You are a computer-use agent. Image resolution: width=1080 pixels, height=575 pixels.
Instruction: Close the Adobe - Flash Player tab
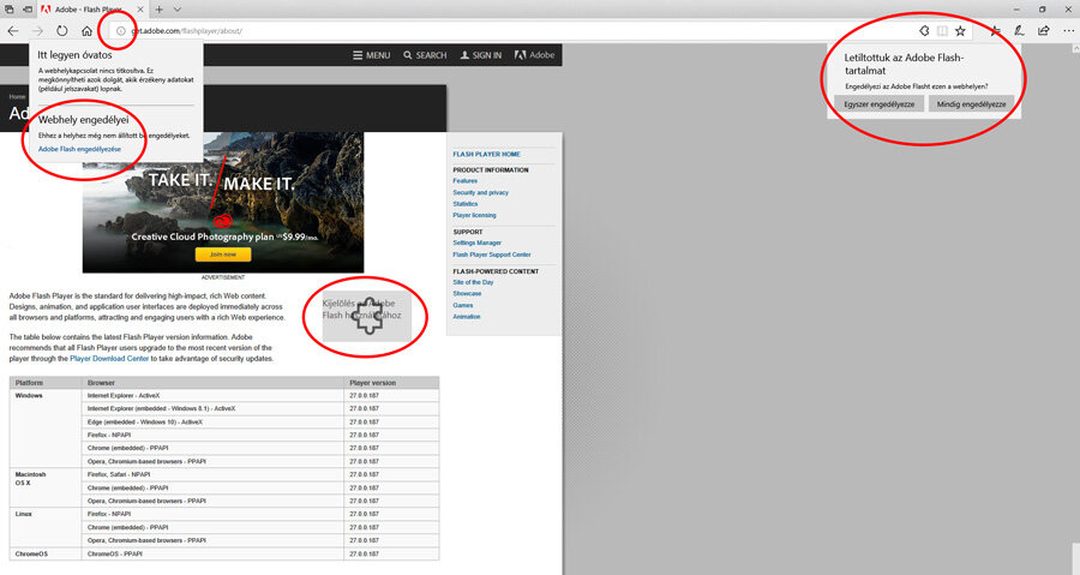click(x=140, y=10)
